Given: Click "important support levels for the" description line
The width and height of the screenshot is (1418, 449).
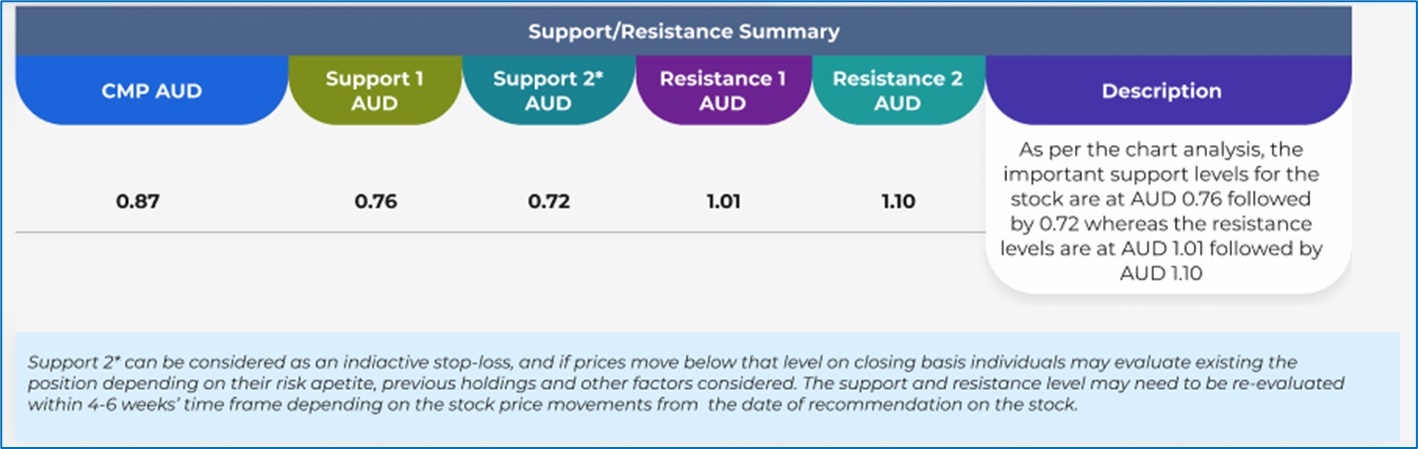Looking at the screenshot, I should (1161, 174).
